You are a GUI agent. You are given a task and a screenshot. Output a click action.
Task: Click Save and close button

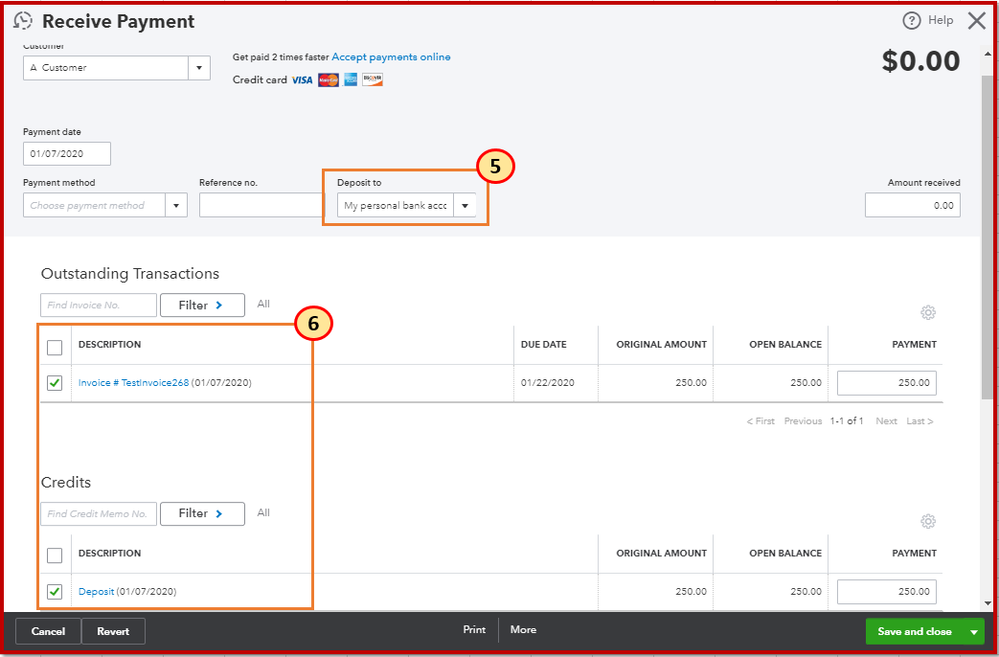(x=915, y=632)
